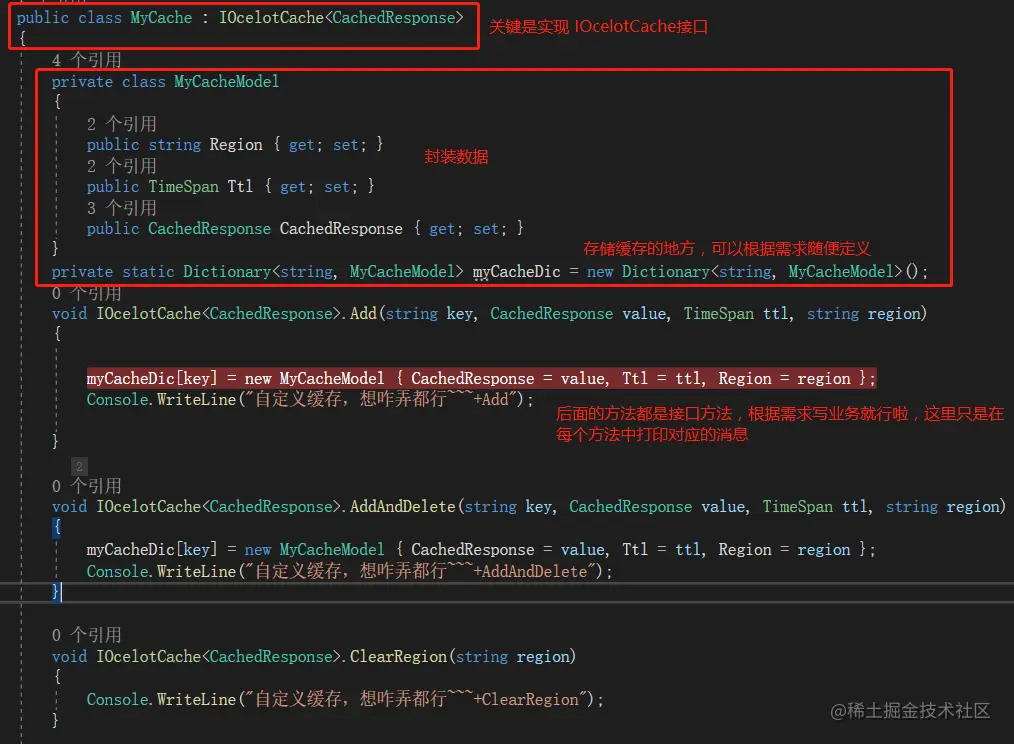Screen dimensions: 1014x744
Task: Select the Region property name
Action: click(x=236, y=144)
